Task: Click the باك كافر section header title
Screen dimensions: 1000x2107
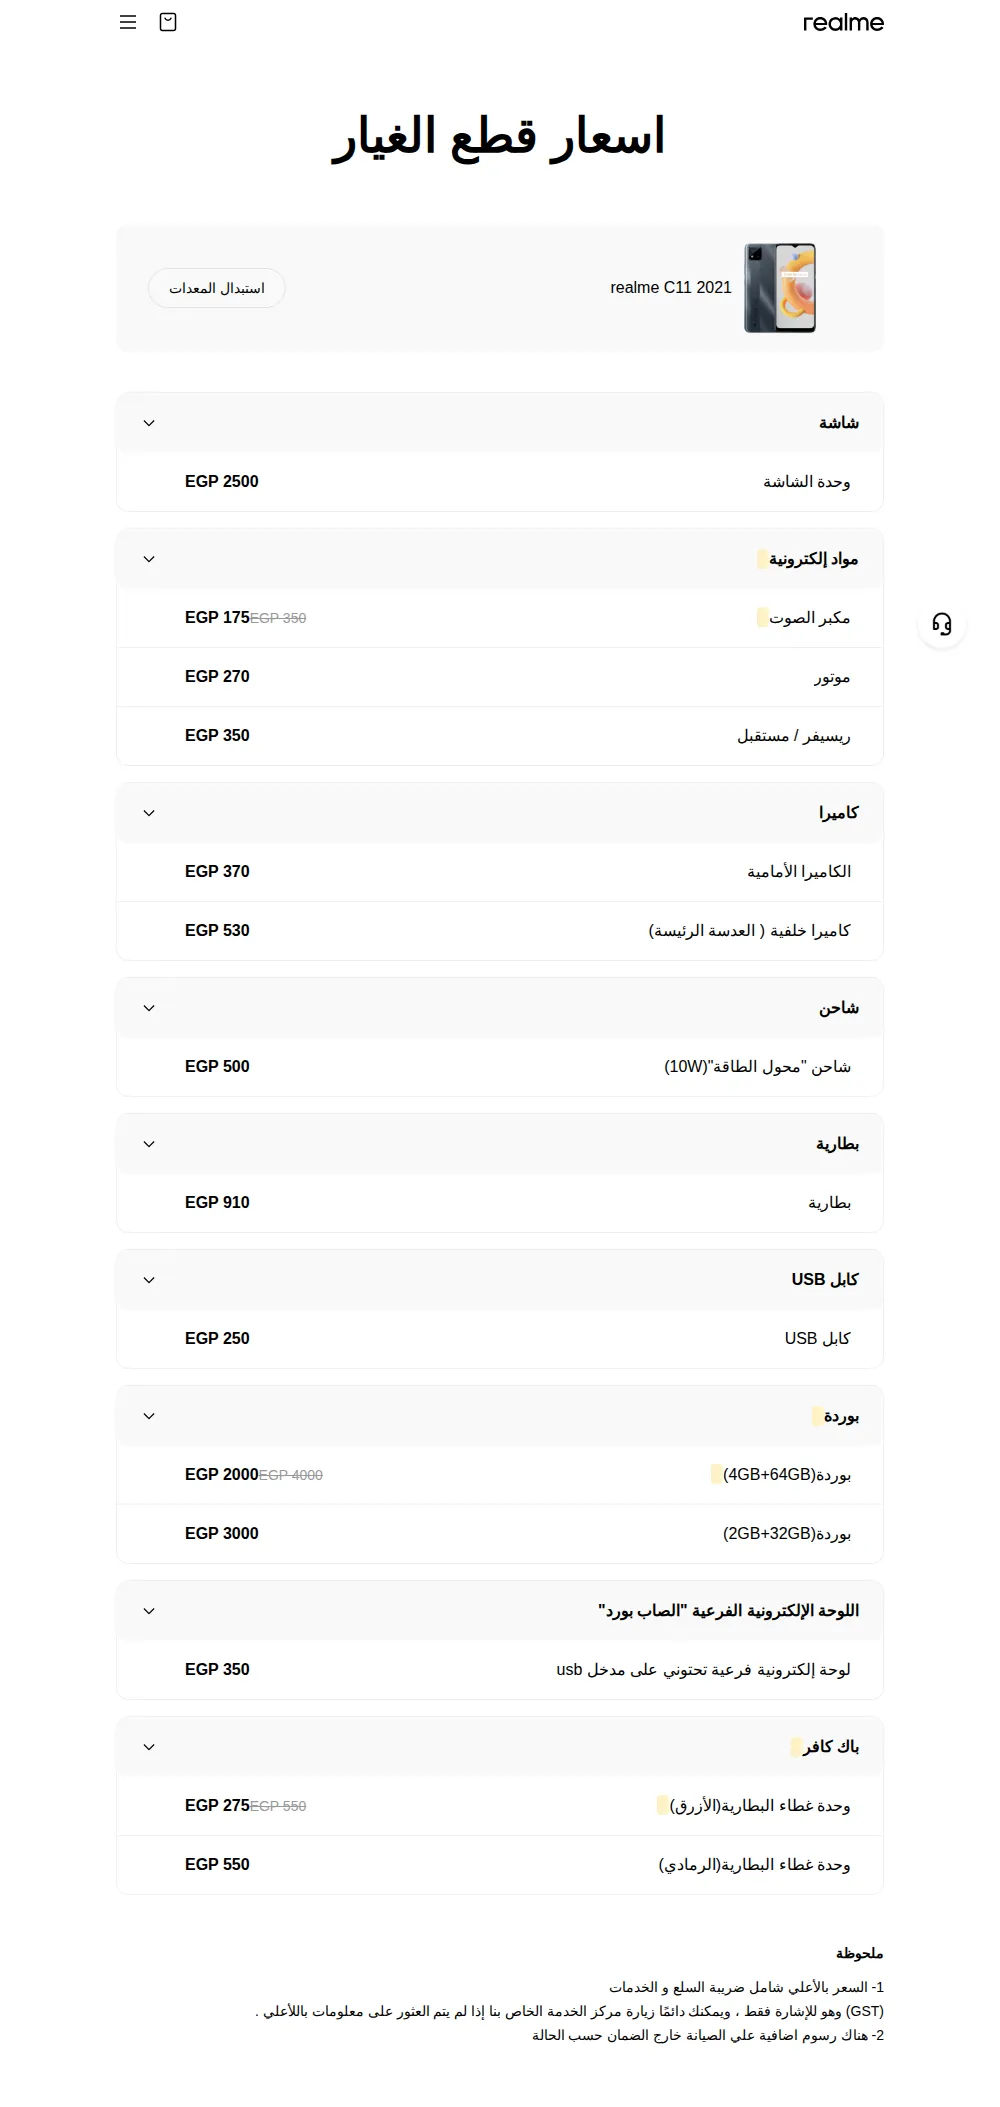Action: (830, 1747)
